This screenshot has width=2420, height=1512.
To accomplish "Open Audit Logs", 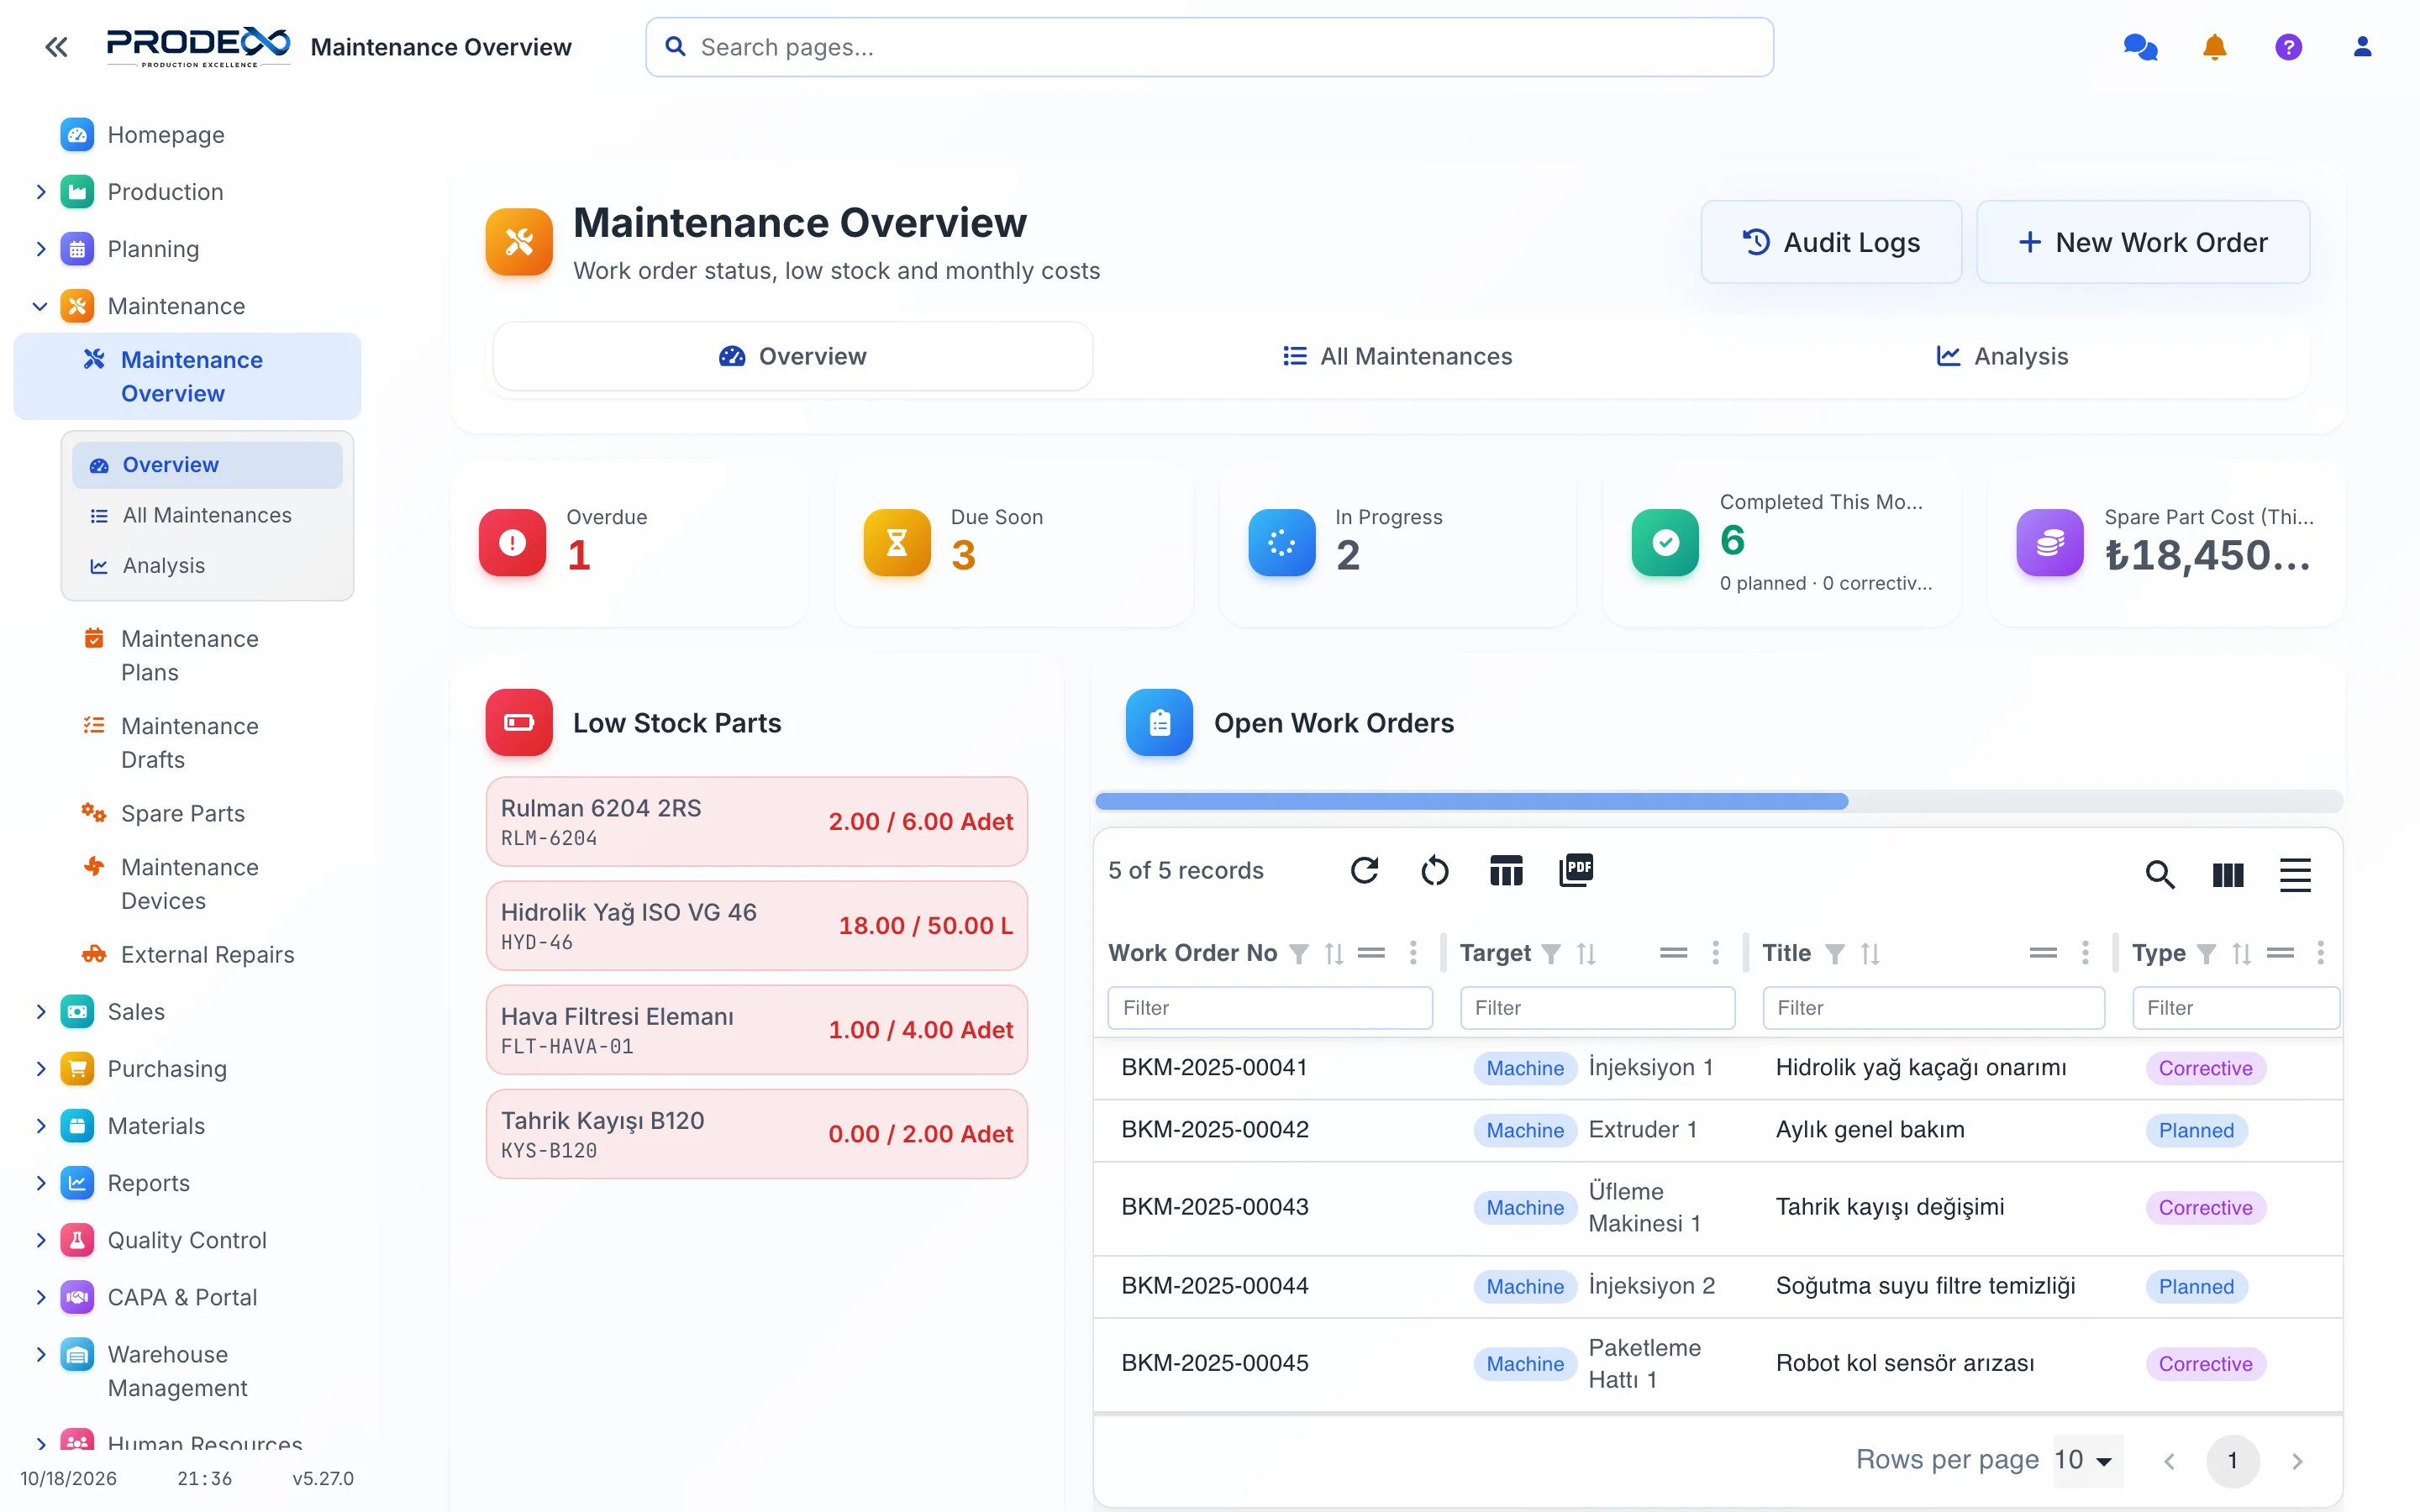I will tap(1831, 242).
